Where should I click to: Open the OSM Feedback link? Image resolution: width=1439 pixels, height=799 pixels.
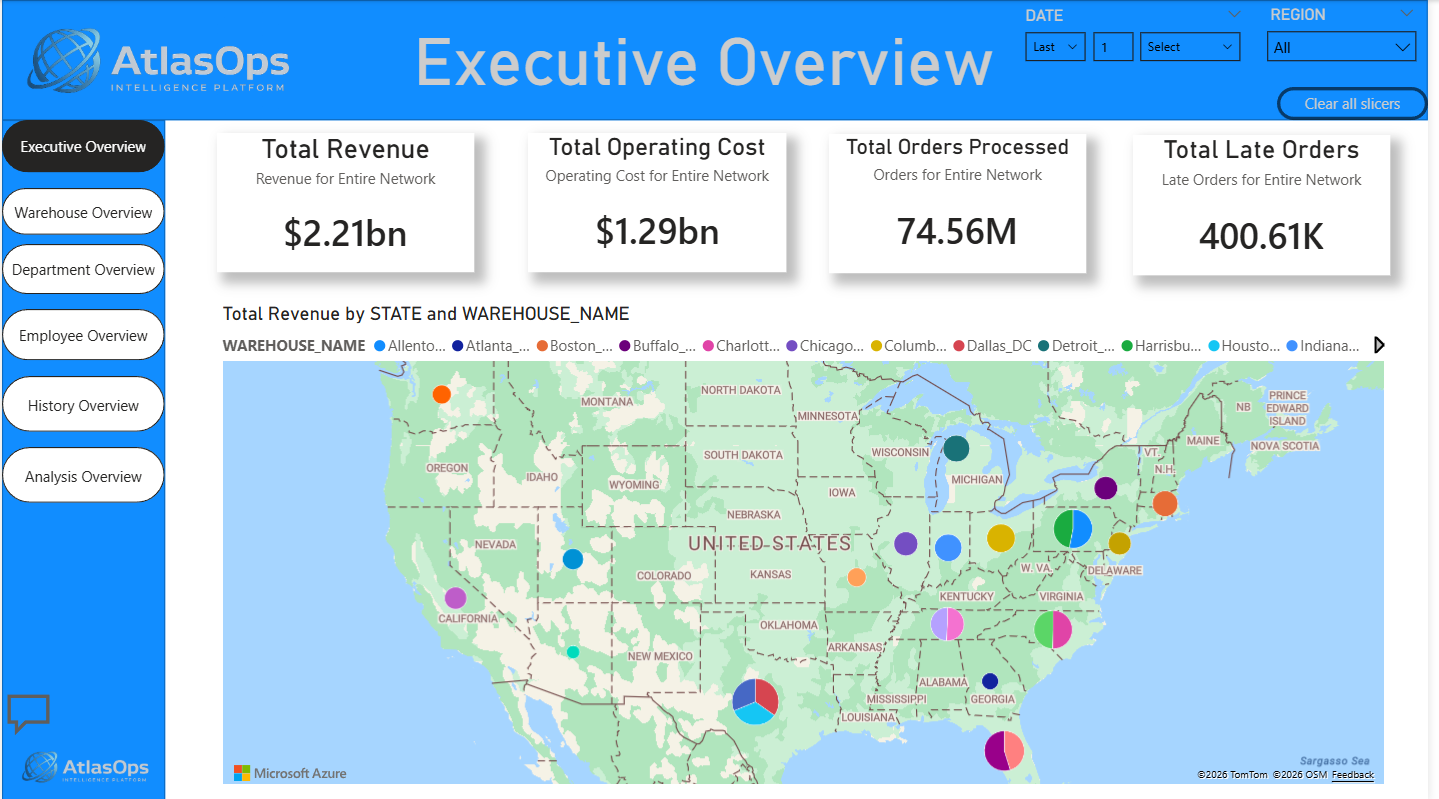pyautogui.click(x=1352, y=774)
